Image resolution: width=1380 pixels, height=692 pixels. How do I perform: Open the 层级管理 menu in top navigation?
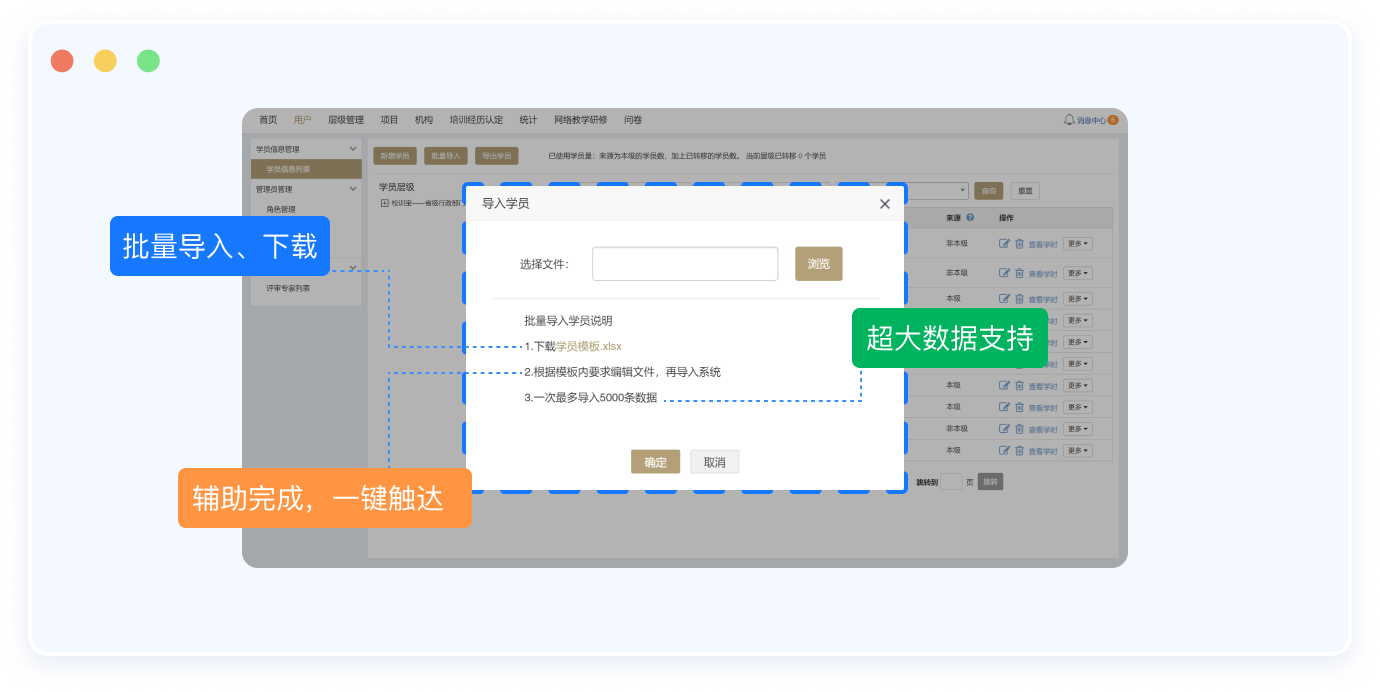346,120
